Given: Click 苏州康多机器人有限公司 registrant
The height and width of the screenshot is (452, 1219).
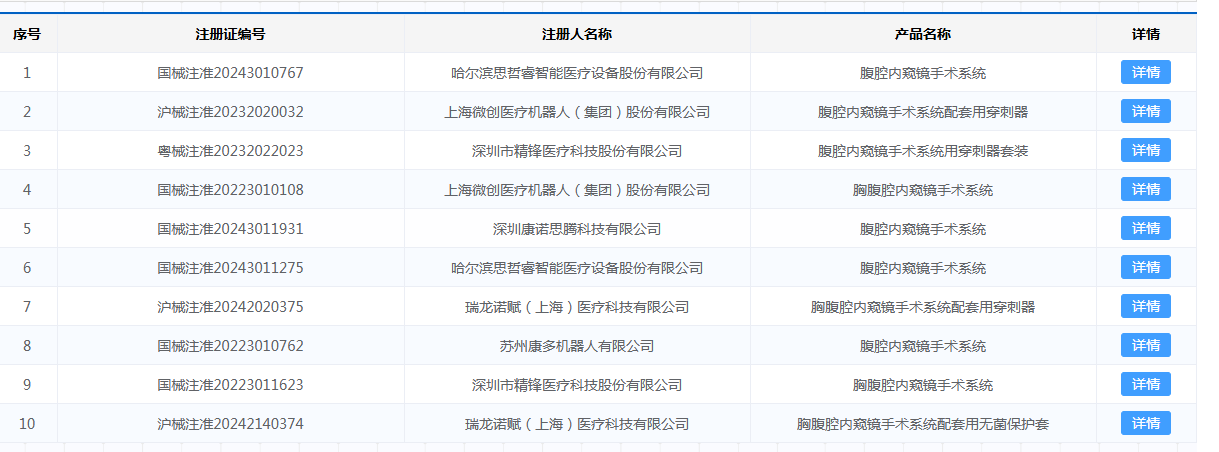Looking at the screenshot, I should (x=577, y=346).
